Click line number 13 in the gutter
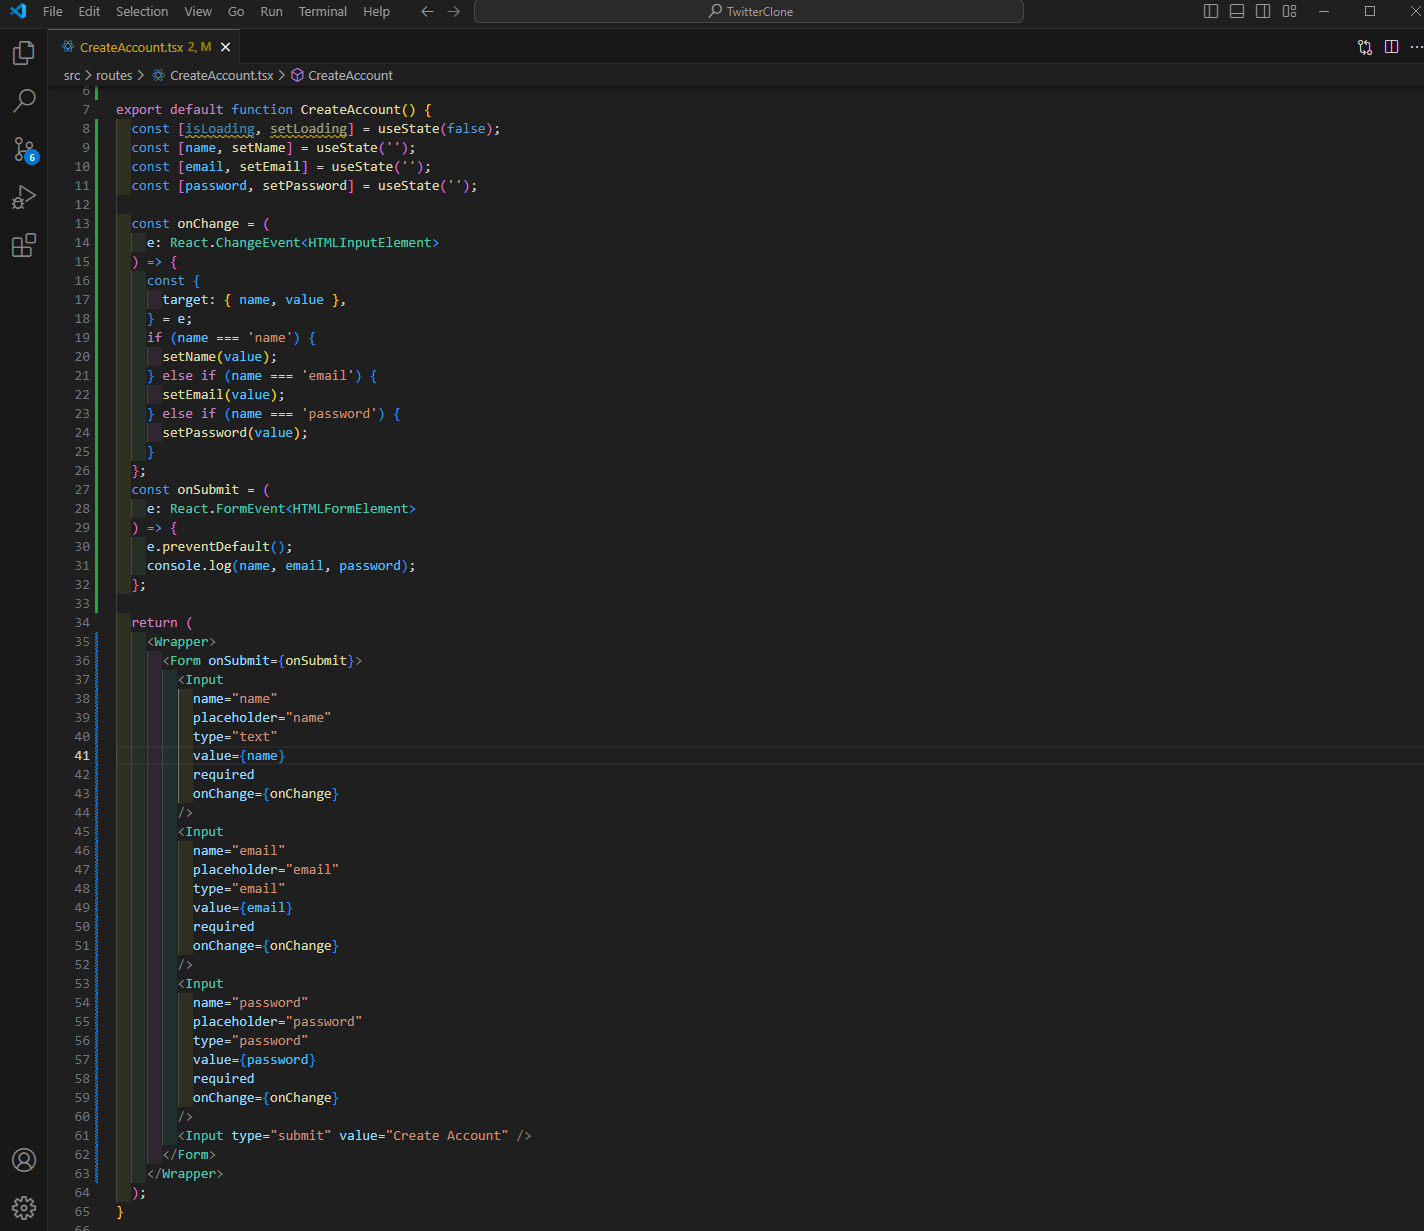 82,224
